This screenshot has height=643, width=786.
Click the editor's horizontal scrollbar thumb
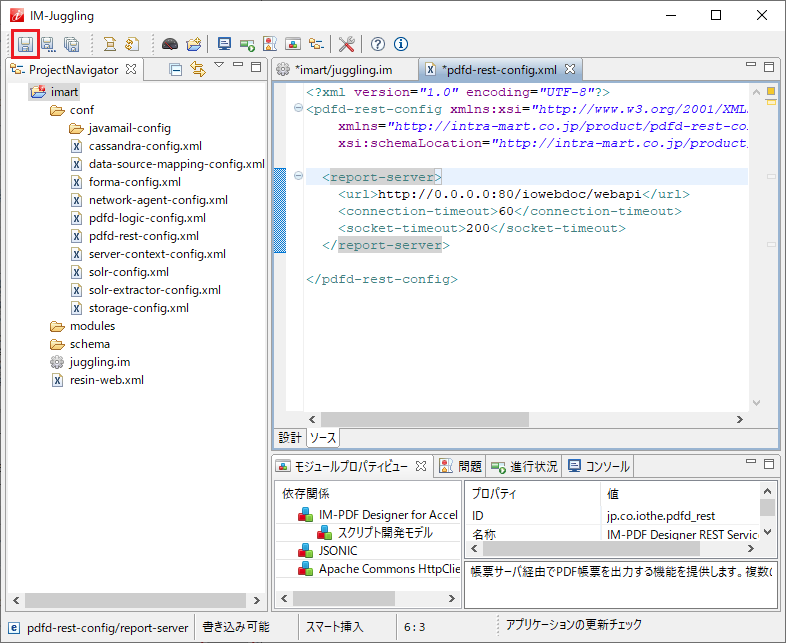coord(426,419)
